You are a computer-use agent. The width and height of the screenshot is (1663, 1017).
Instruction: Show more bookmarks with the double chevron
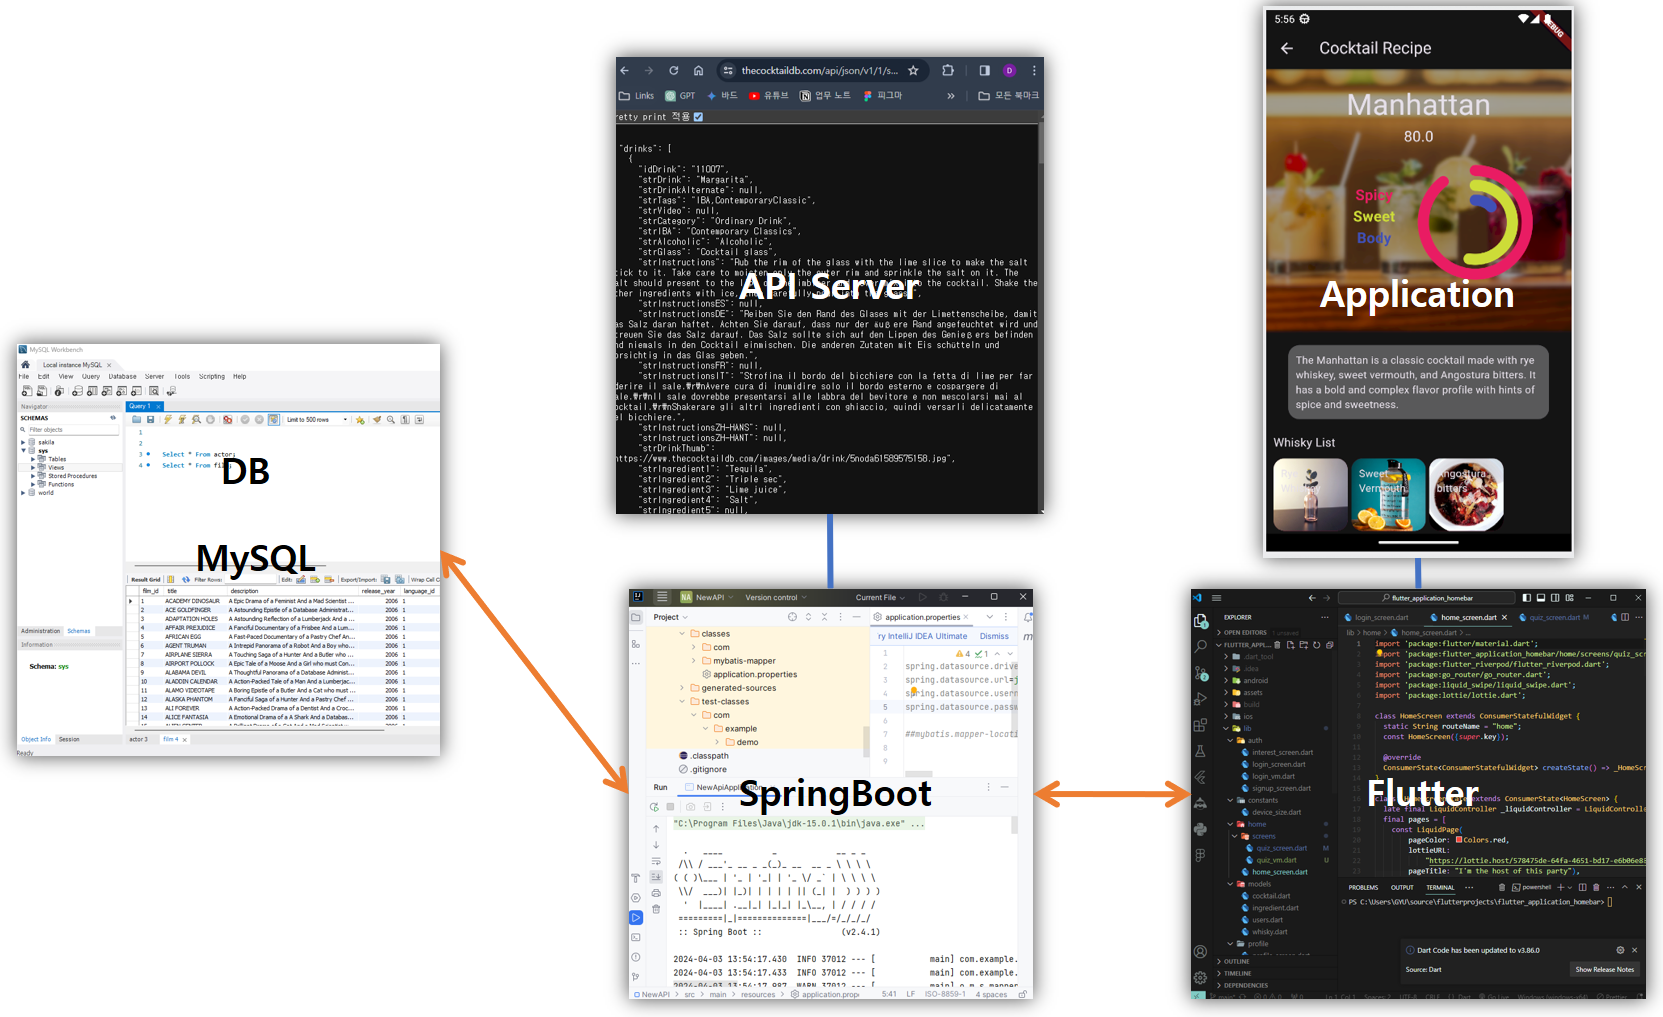950,96
